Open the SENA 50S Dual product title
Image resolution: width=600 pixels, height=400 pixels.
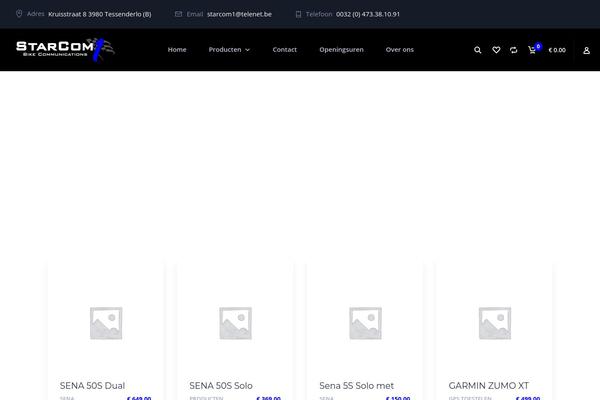[x=92, y=385]
